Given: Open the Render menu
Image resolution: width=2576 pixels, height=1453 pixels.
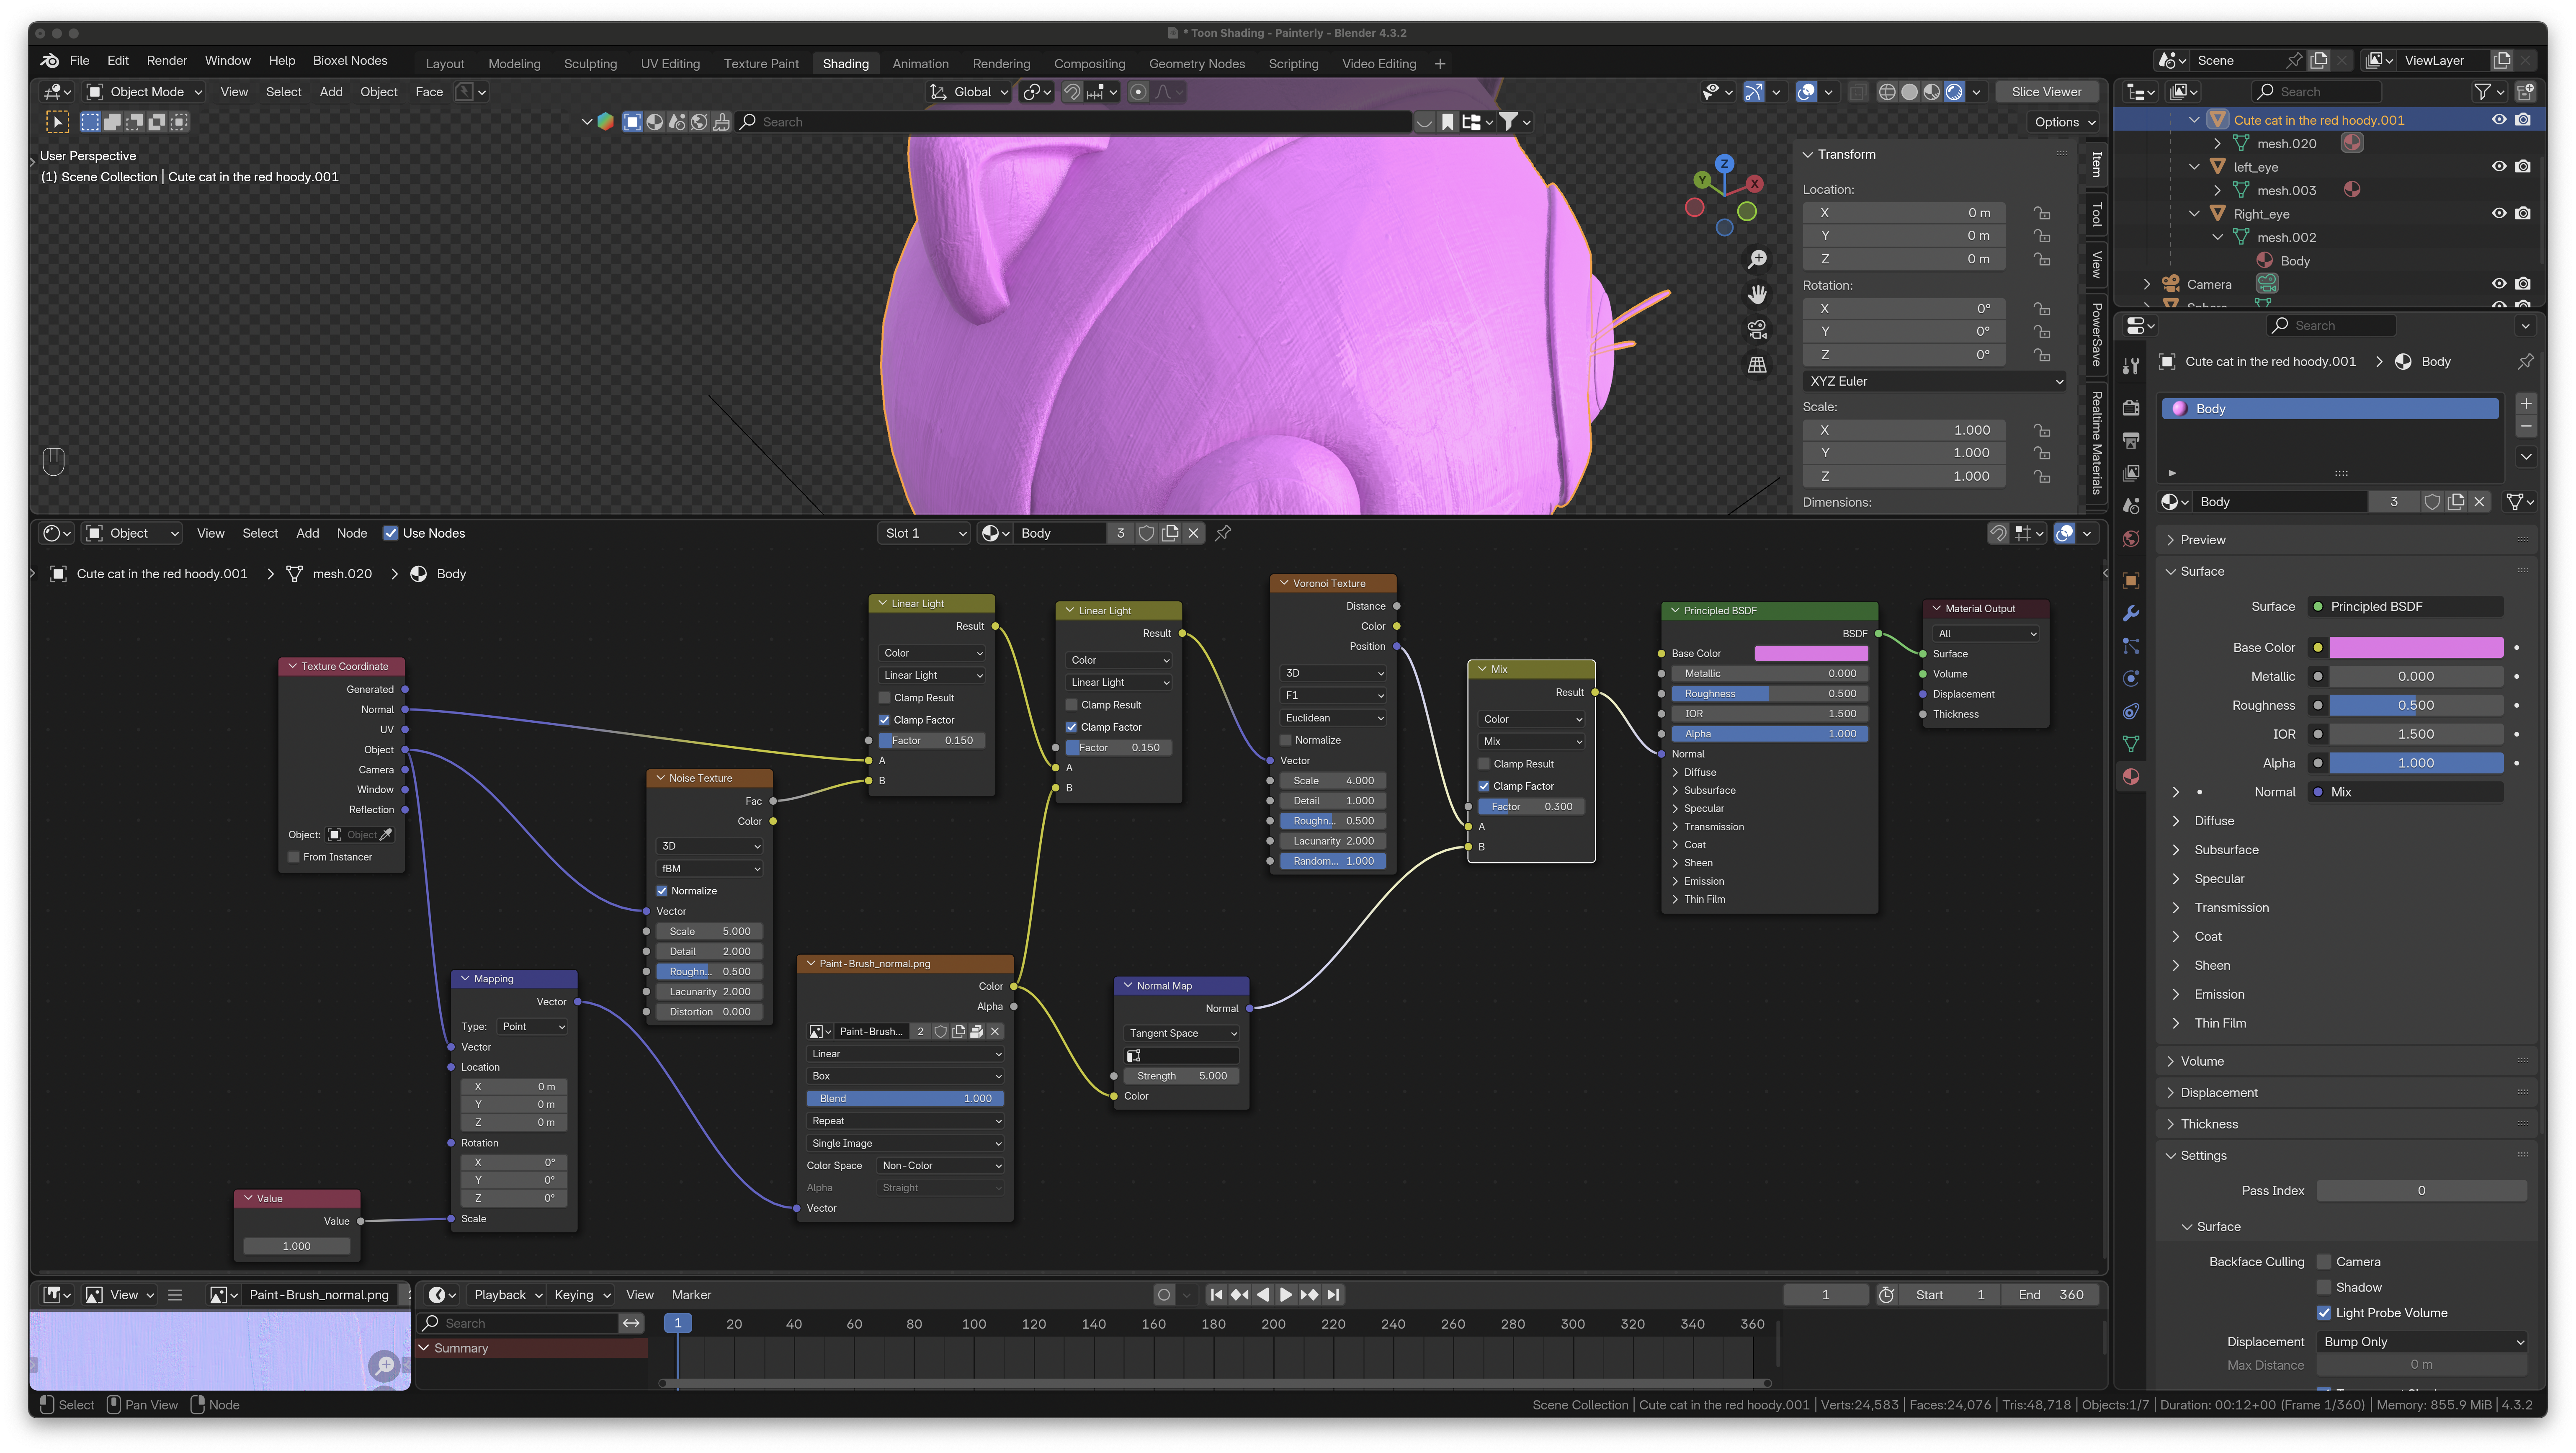Looking at the screenshot, I should [x=167, y=61].
